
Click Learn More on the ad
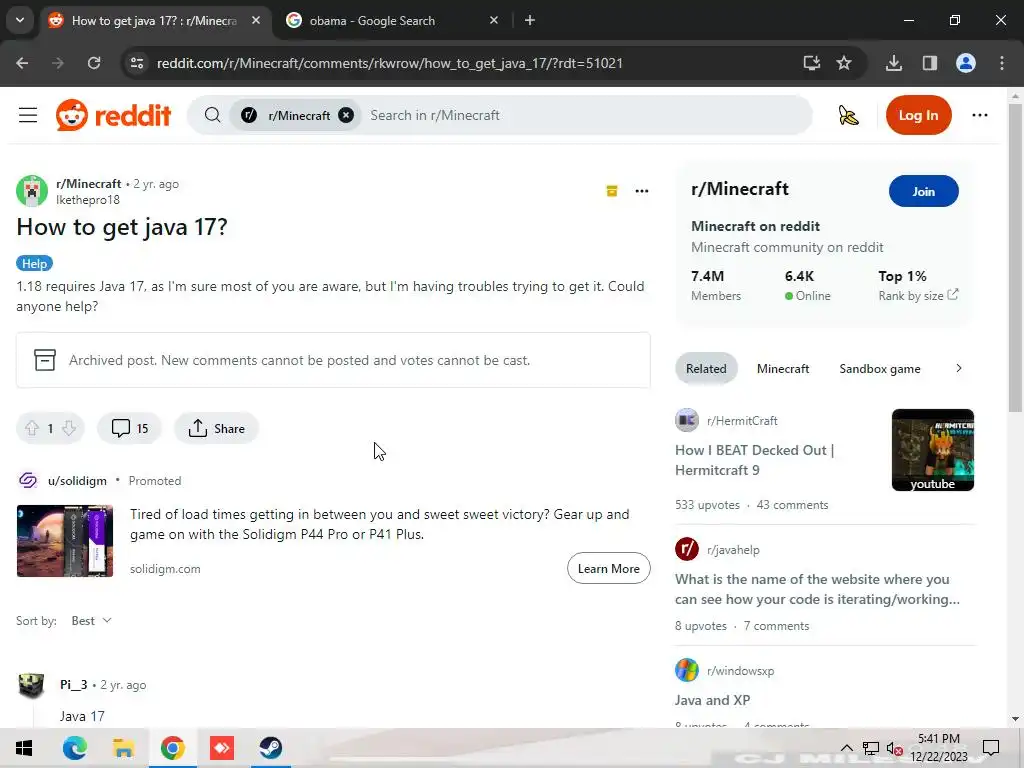[609, 568]
